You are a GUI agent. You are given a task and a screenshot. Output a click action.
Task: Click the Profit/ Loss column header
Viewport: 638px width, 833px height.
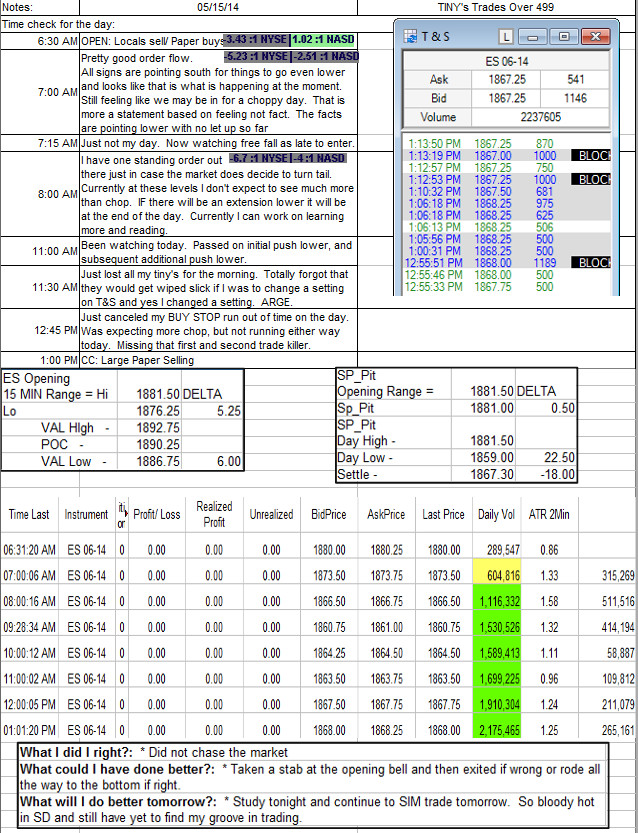157,514
